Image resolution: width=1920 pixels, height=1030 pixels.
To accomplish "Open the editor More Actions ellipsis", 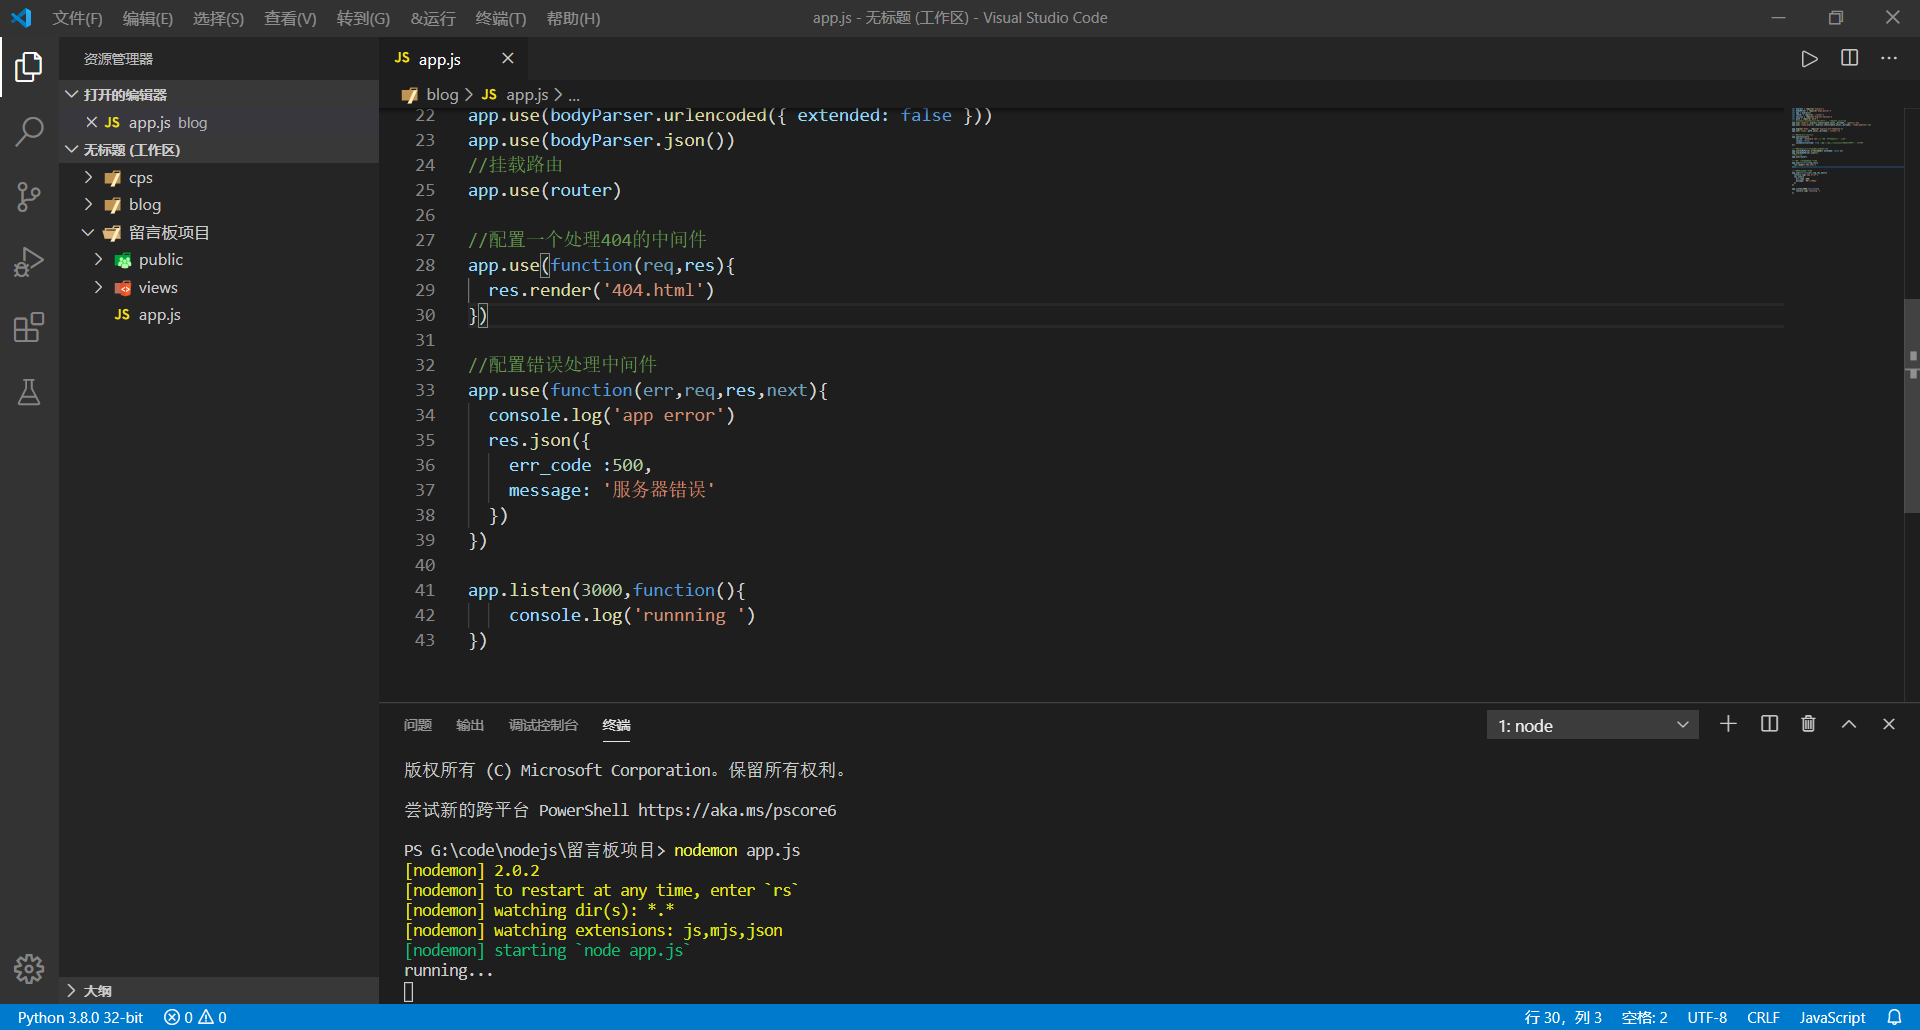I will (1888, 58).
